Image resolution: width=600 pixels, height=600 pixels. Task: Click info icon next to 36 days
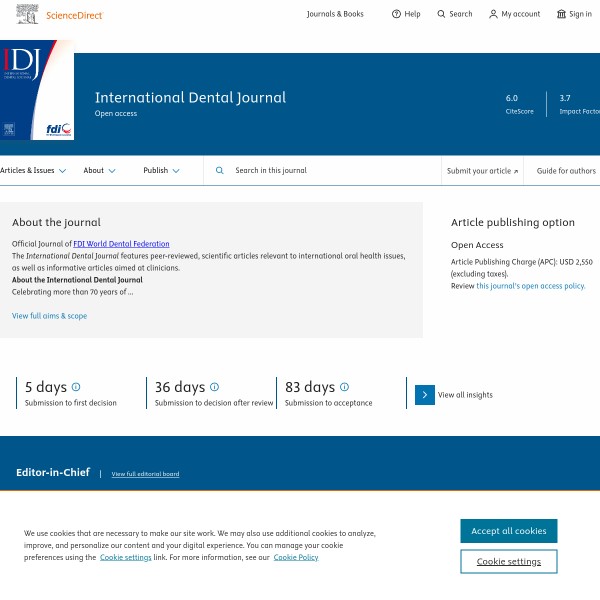(214, 387)
